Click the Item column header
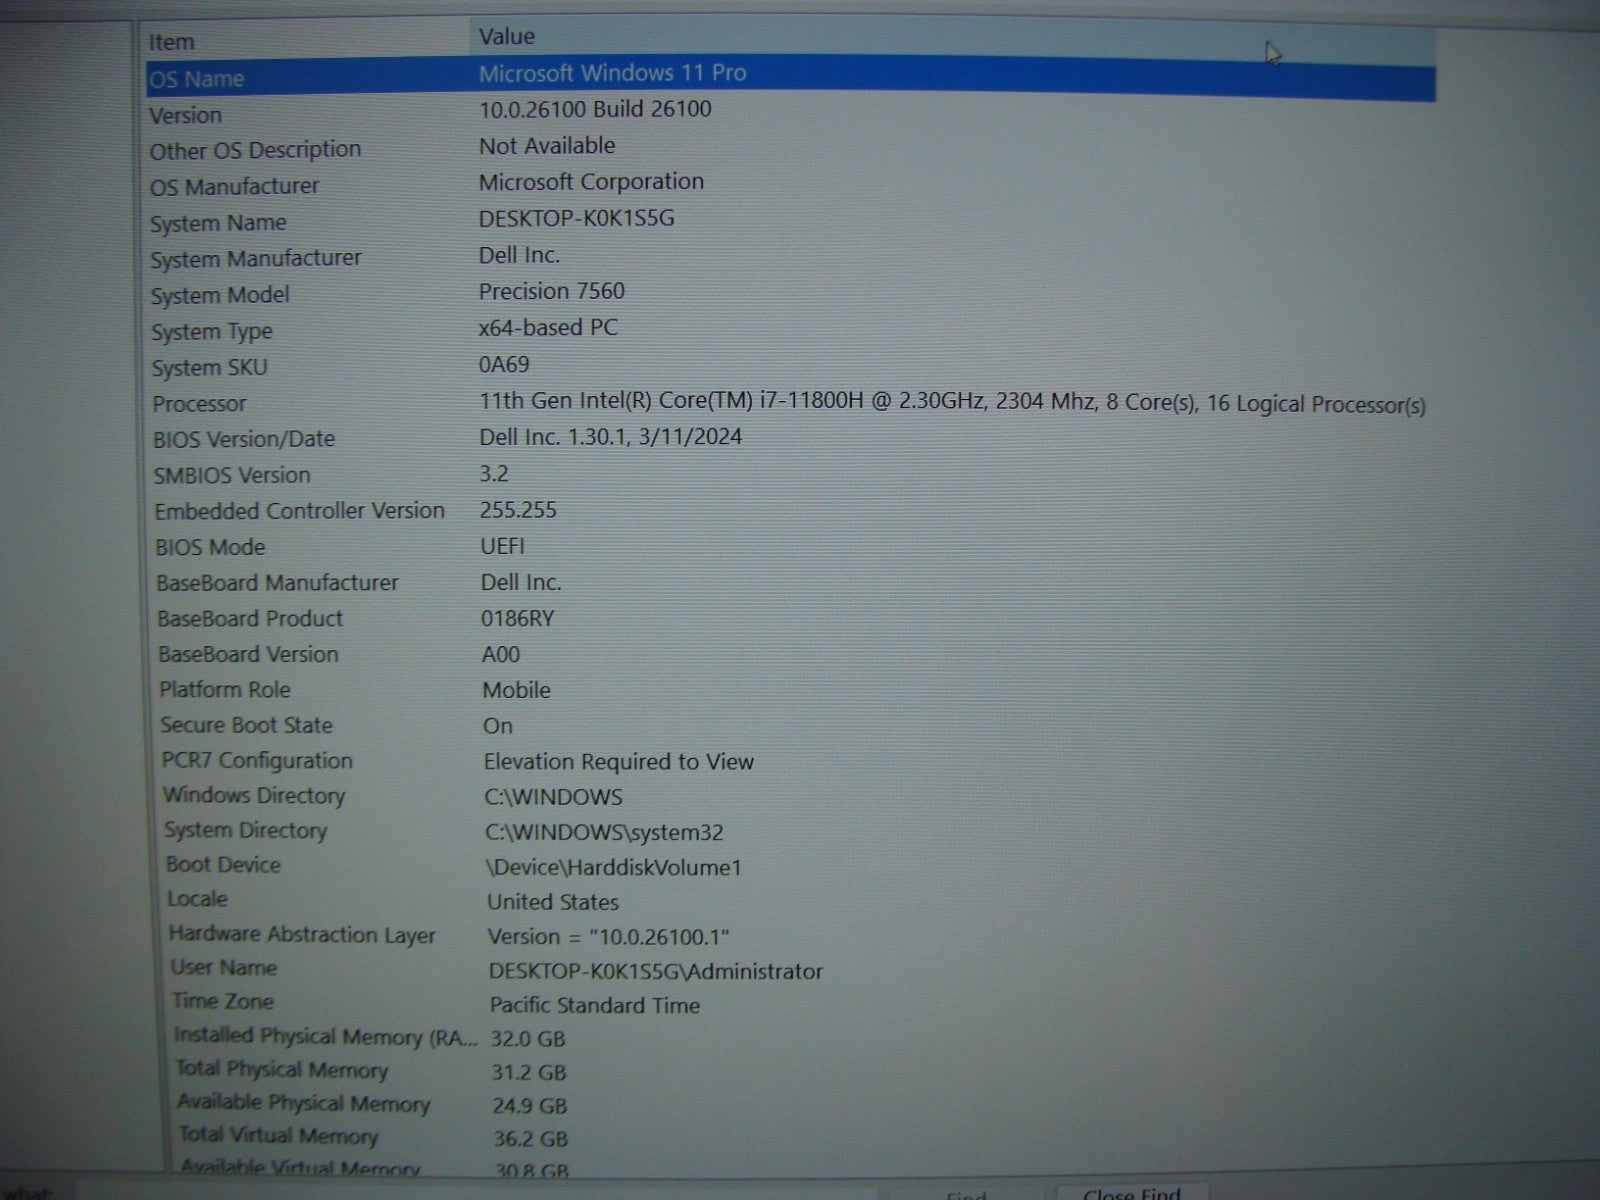1600x1200 pixels. pos(172,42)
